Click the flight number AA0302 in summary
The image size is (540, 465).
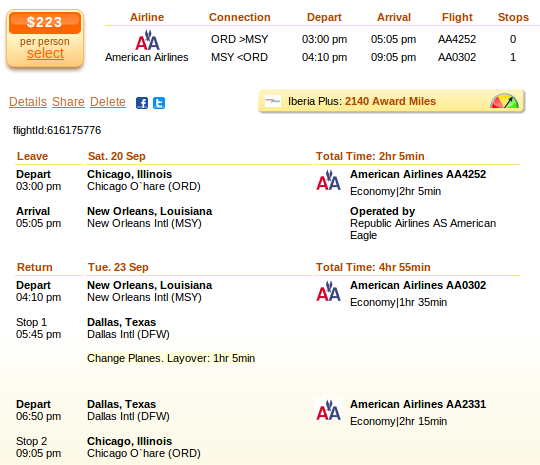pos(457,57)
